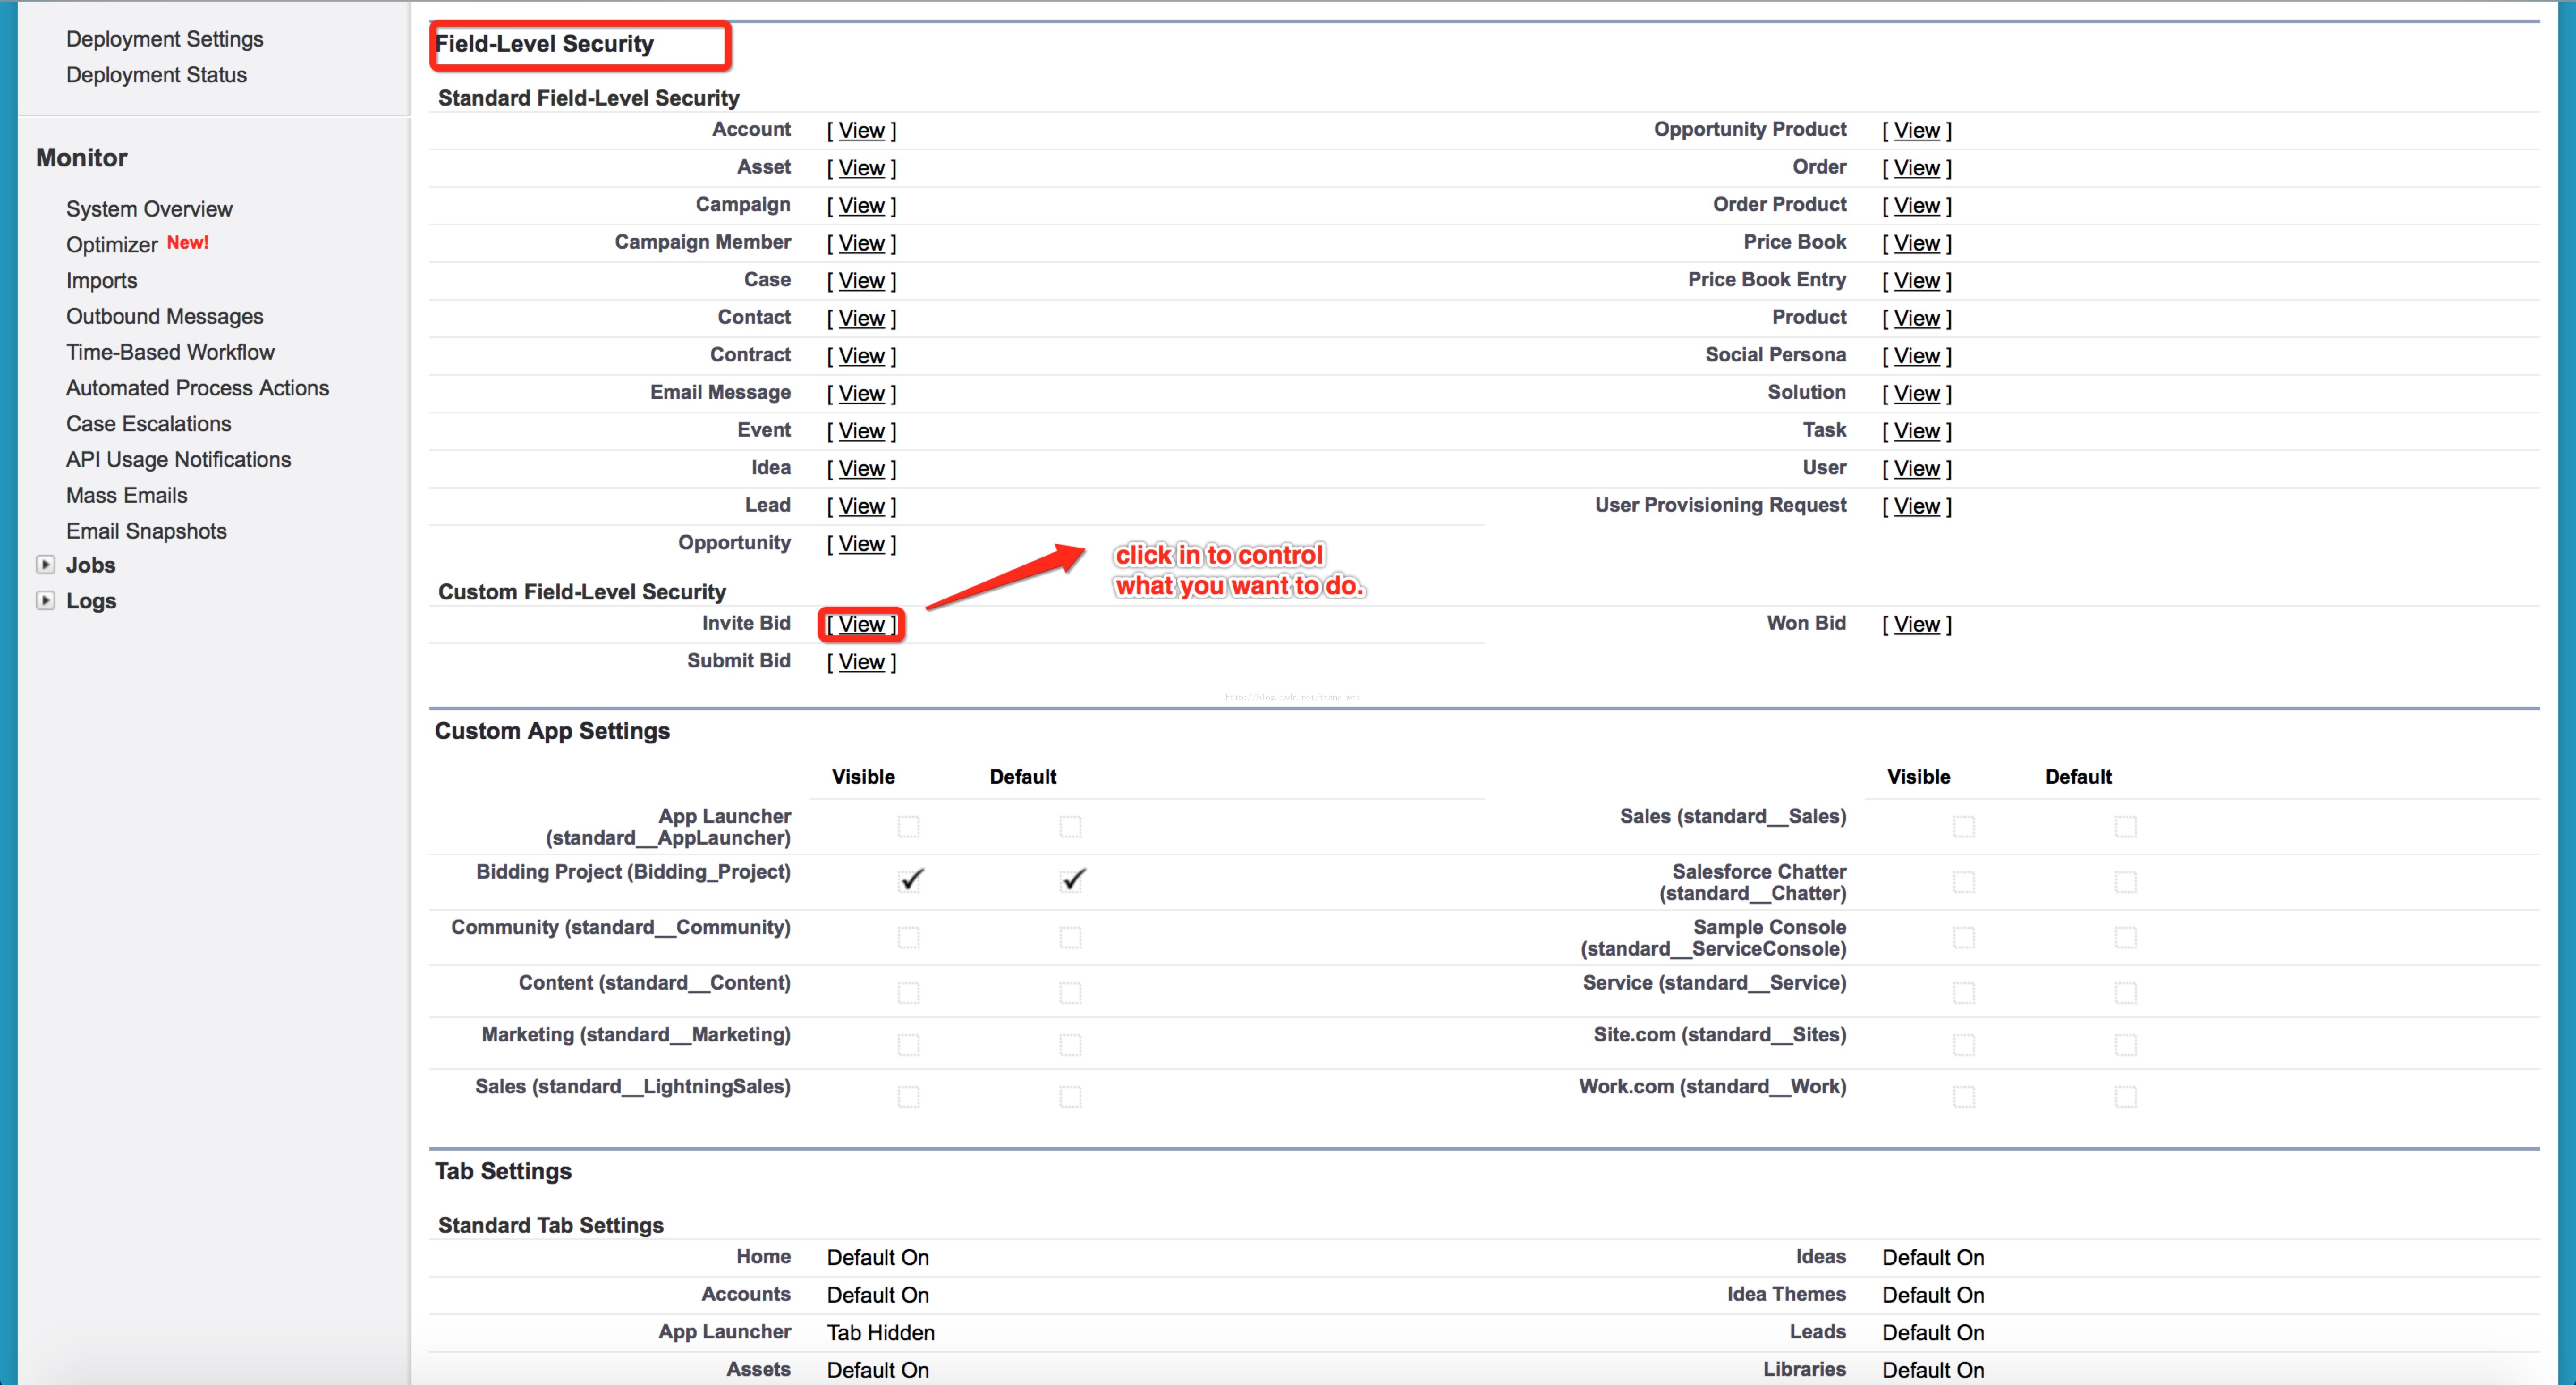Toggle Bidding Project Visible checkmark

coord(911,880)
